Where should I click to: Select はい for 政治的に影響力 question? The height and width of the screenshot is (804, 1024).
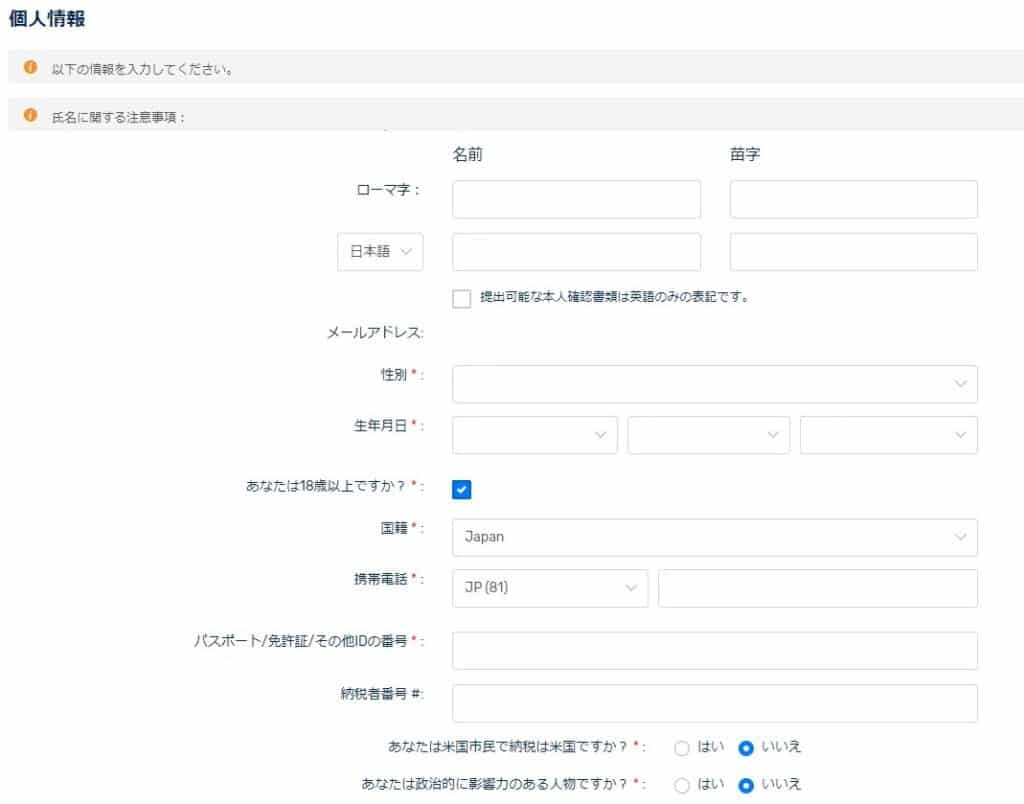click(x=682, y=785)
